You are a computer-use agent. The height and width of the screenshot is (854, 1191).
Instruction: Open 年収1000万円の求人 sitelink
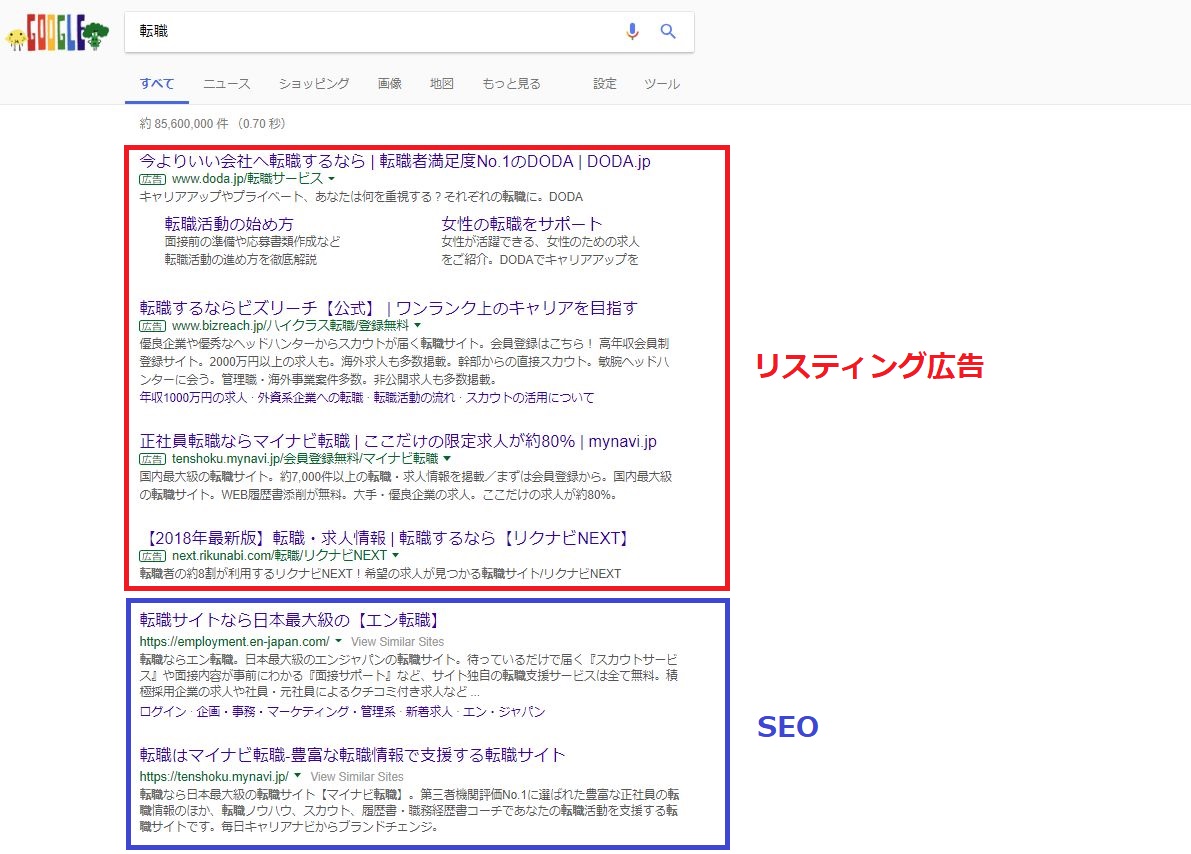coord(193,397)
